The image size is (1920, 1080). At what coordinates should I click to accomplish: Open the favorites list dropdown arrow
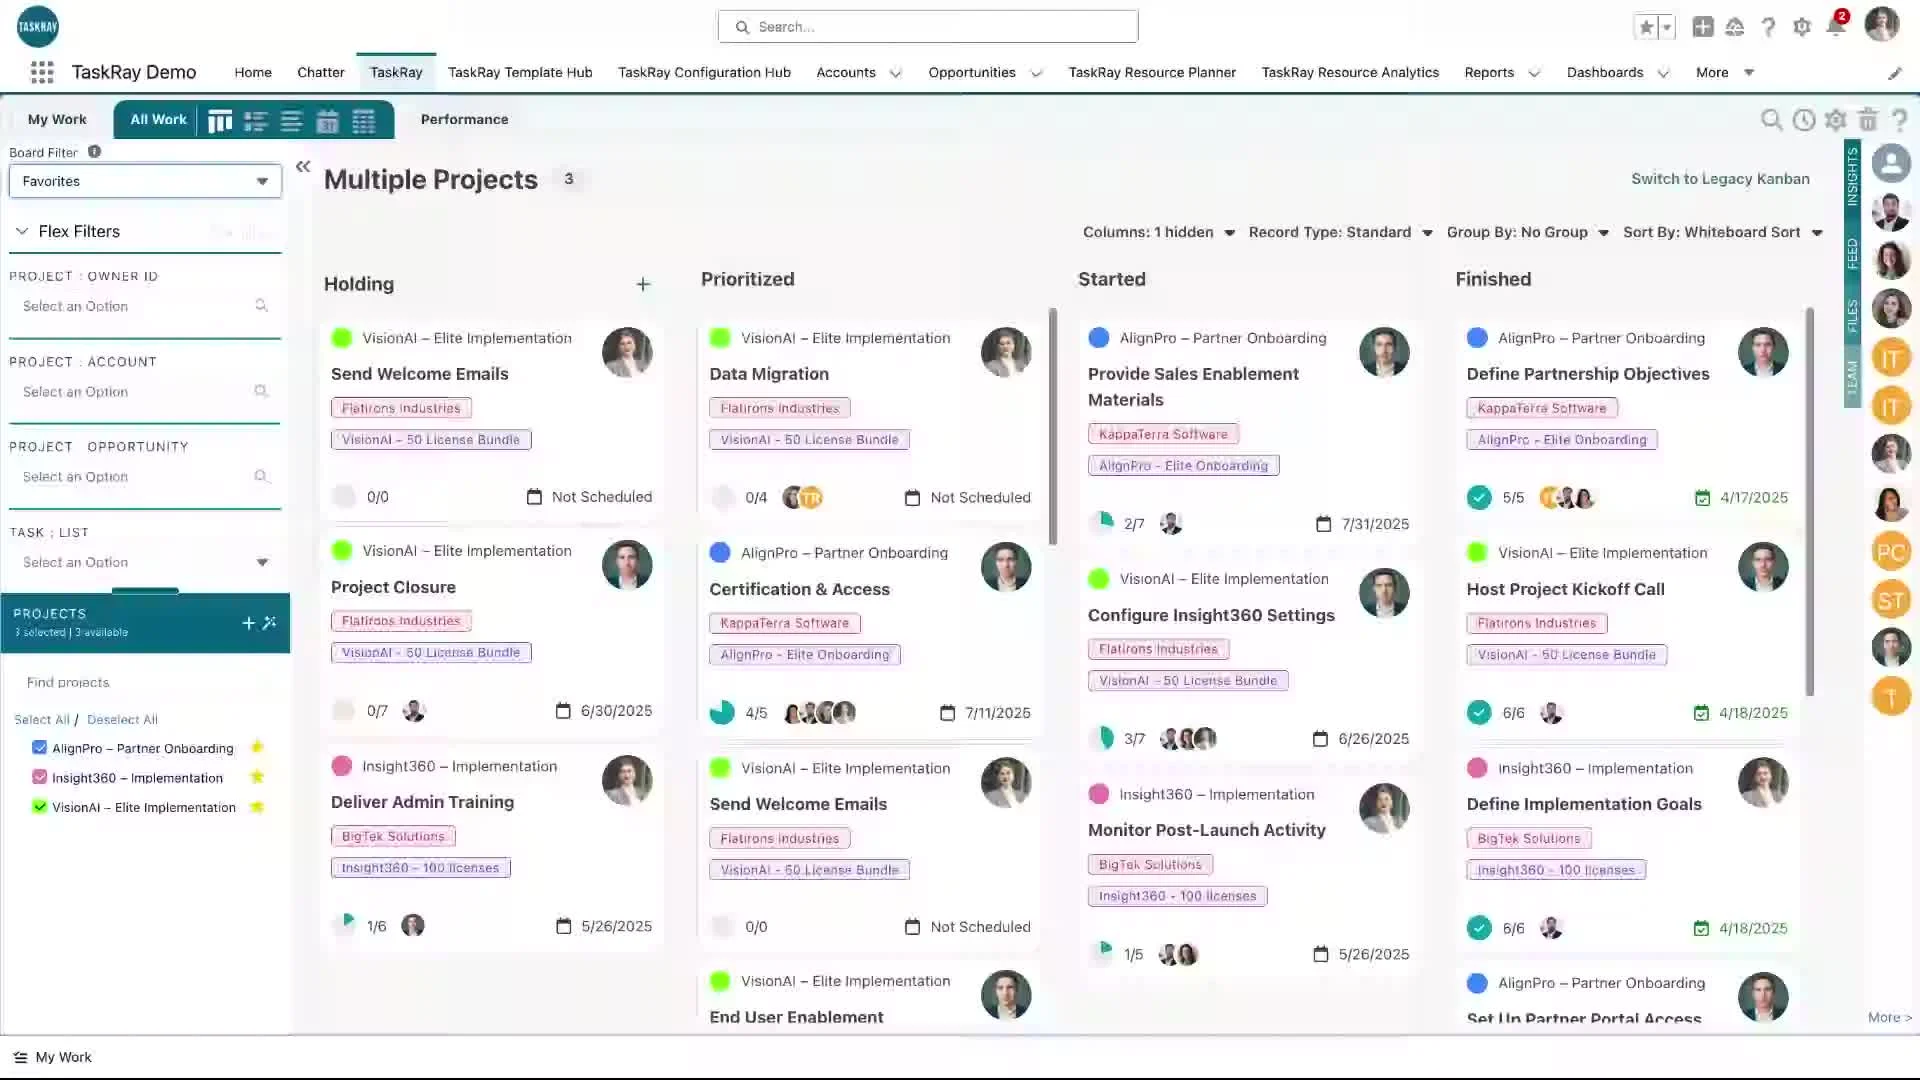click(1666, 27)
